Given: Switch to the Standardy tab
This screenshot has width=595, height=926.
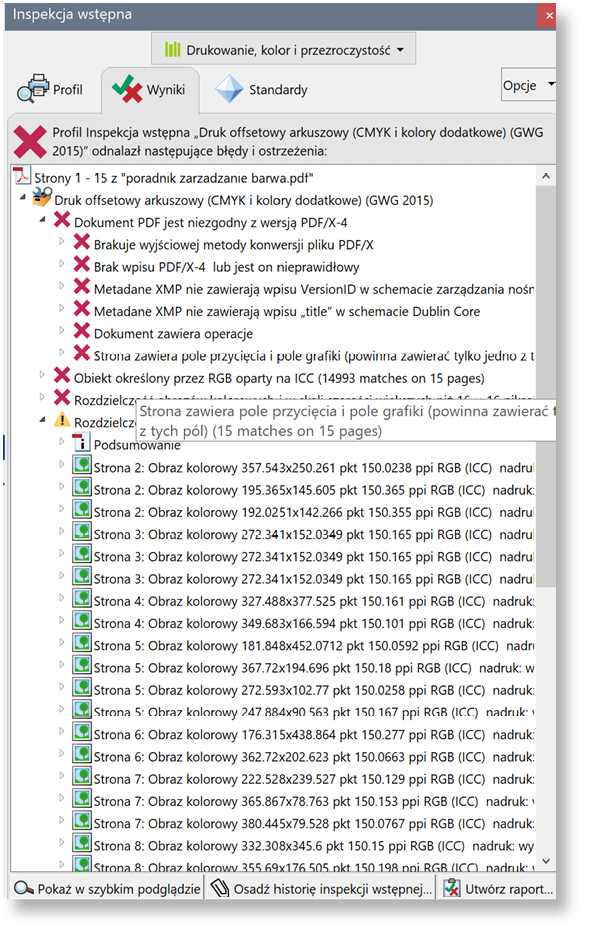Looking at the screenshot, I should coord(261,90).
